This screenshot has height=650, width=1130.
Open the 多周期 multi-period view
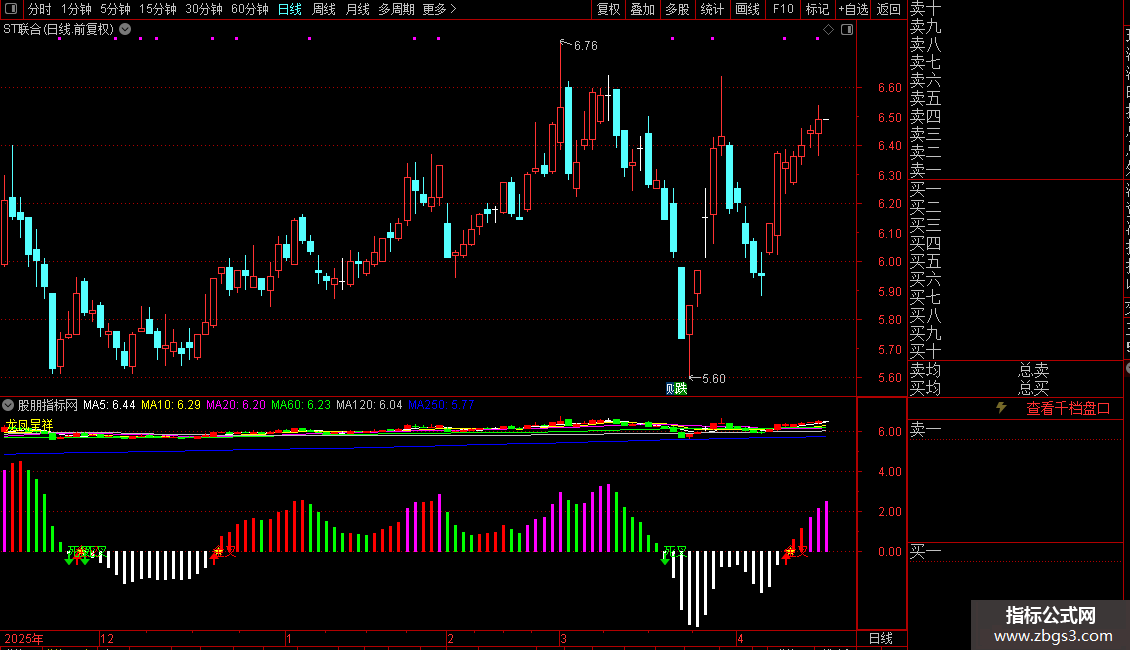396,9
